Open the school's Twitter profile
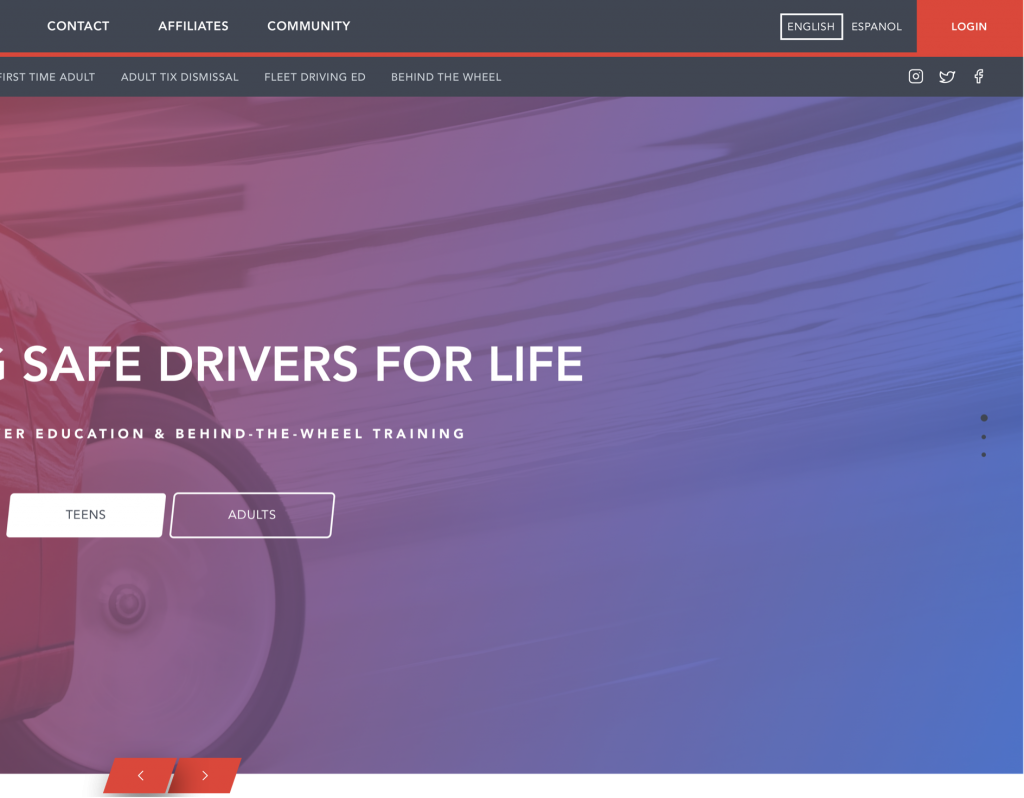 [x=947, y=76]
